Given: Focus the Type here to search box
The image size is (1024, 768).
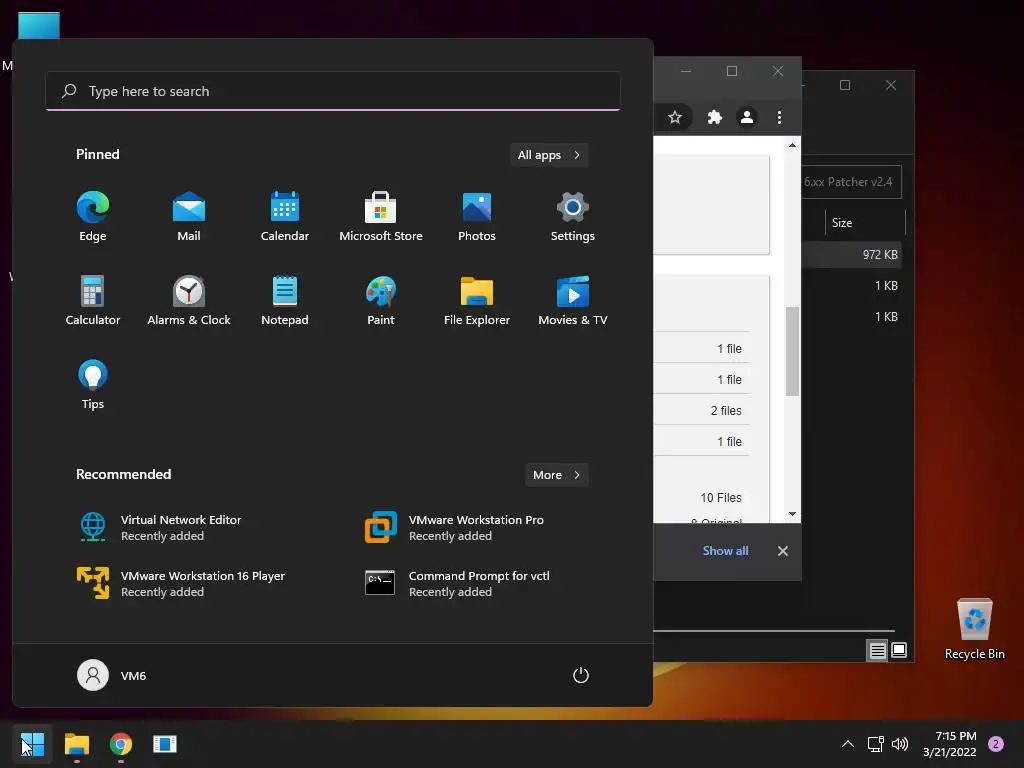Looking at the screenshot, I should [x=333, y=91].
